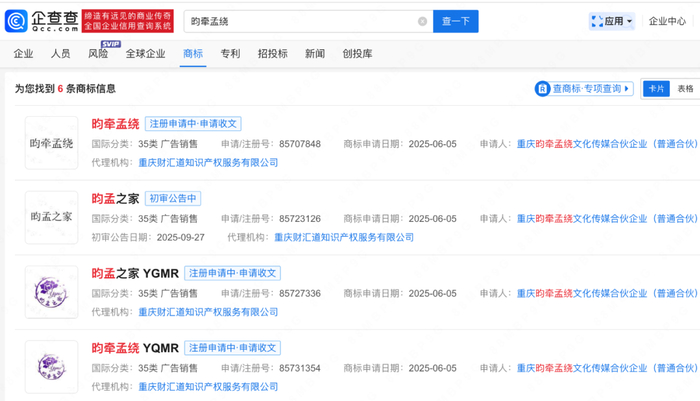Open trademark title 昀牵孟绕 with 注册申请中 status
This screenshot has height=401, width=700.
(x=115, y=124)
